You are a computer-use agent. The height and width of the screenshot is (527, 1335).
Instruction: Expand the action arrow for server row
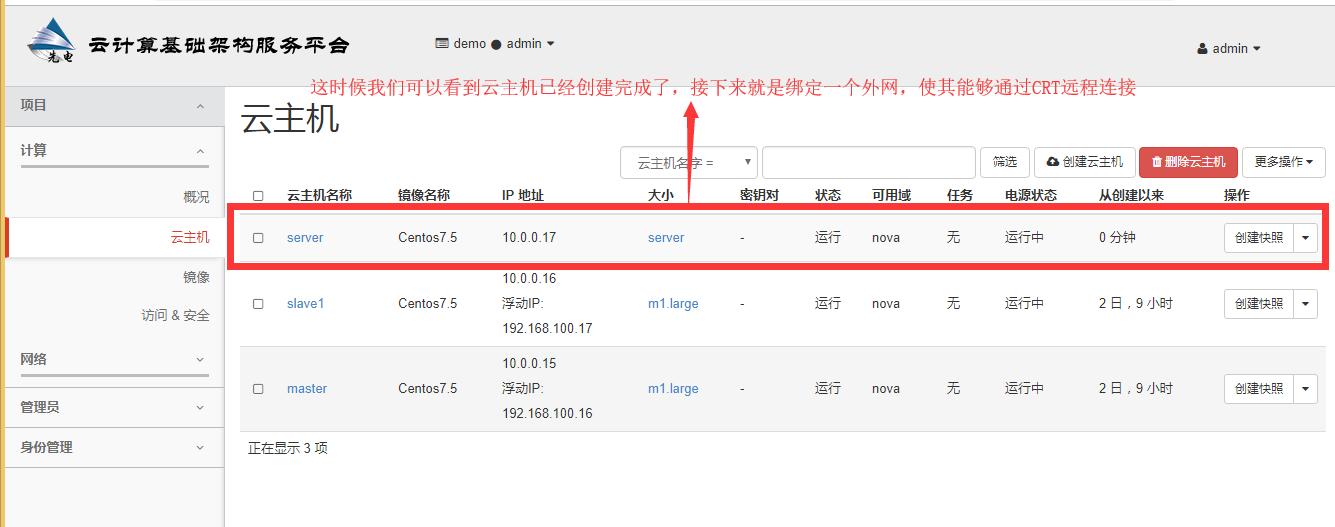tap(1306, 238)
